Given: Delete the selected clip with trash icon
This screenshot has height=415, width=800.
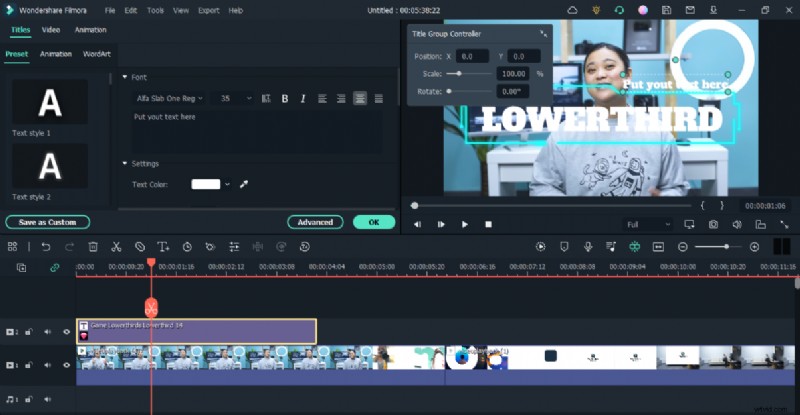Looking at the screenshot, I should (93, 246).
